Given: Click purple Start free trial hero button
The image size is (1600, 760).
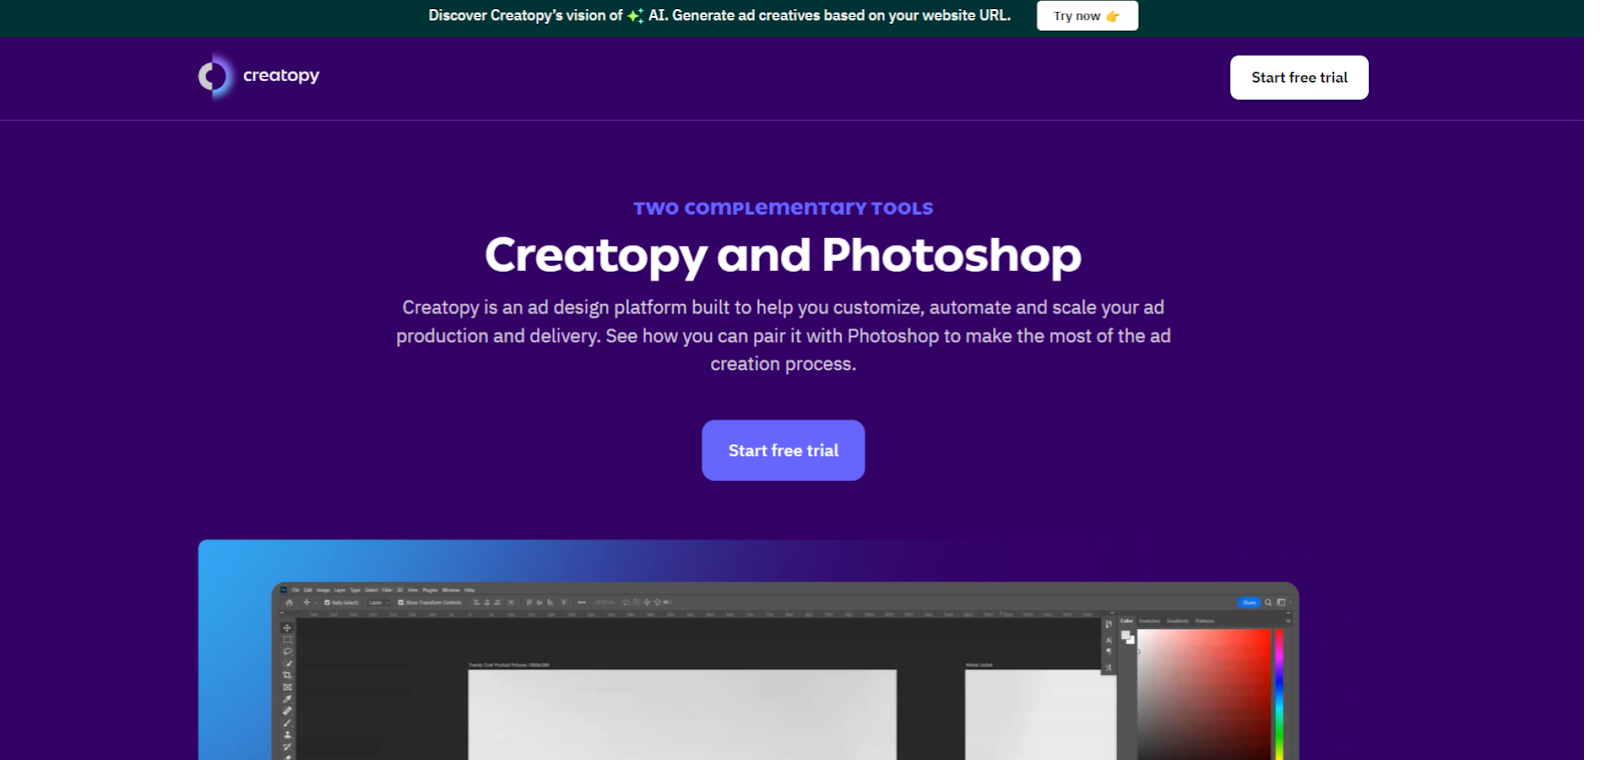Looking at the screenshot, I should point(783,450).
